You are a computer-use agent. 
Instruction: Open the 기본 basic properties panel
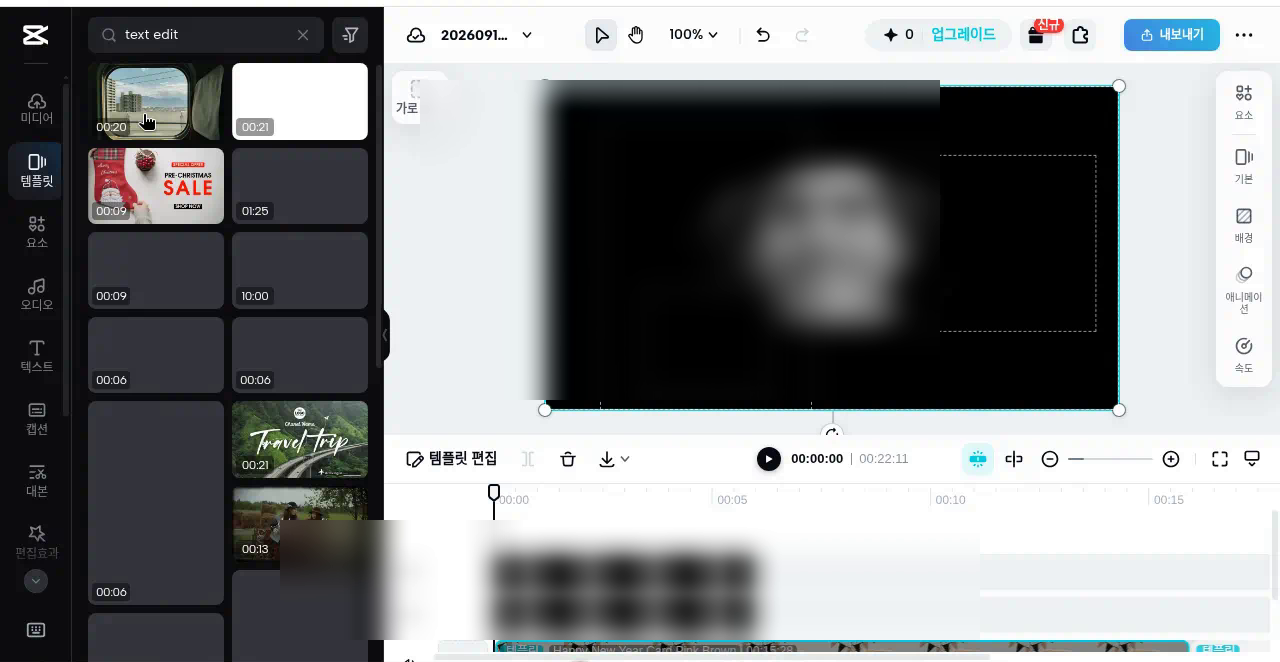tap(1244, 166)
